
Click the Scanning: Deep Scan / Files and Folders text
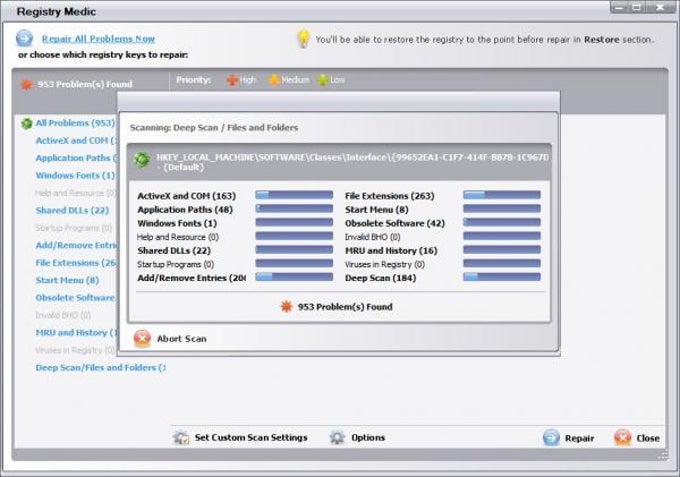[214, 127]
